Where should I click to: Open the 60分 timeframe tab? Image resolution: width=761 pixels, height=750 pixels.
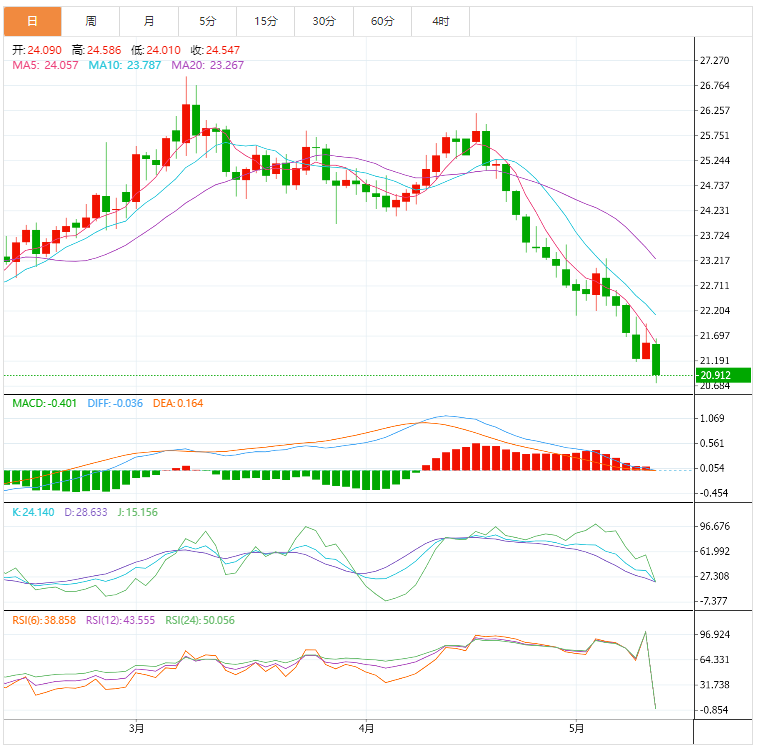[x=382, y=21]
